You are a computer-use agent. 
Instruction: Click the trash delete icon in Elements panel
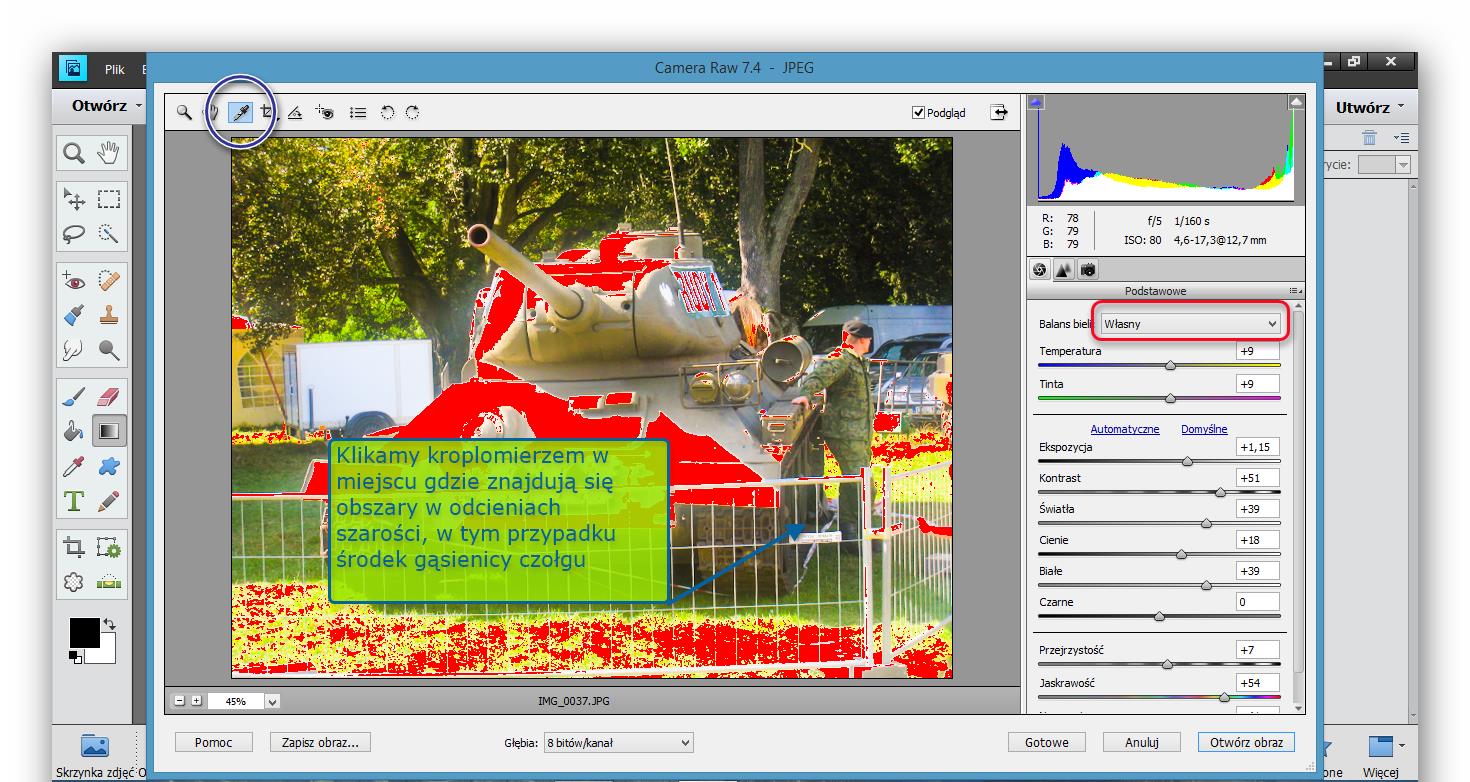1369,138
